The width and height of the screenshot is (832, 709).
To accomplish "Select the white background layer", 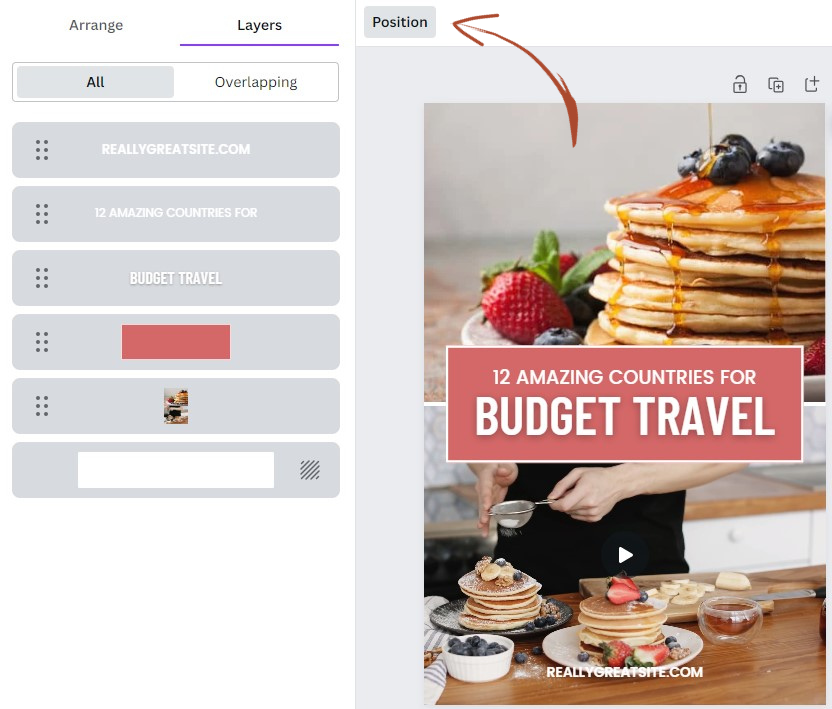I will click(176, 470).
